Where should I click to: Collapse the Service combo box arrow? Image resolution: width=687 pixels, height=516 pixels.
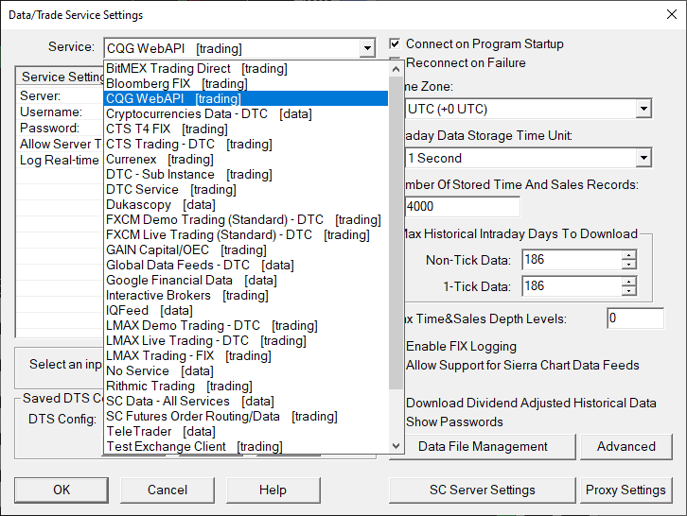tap(367, 48)
